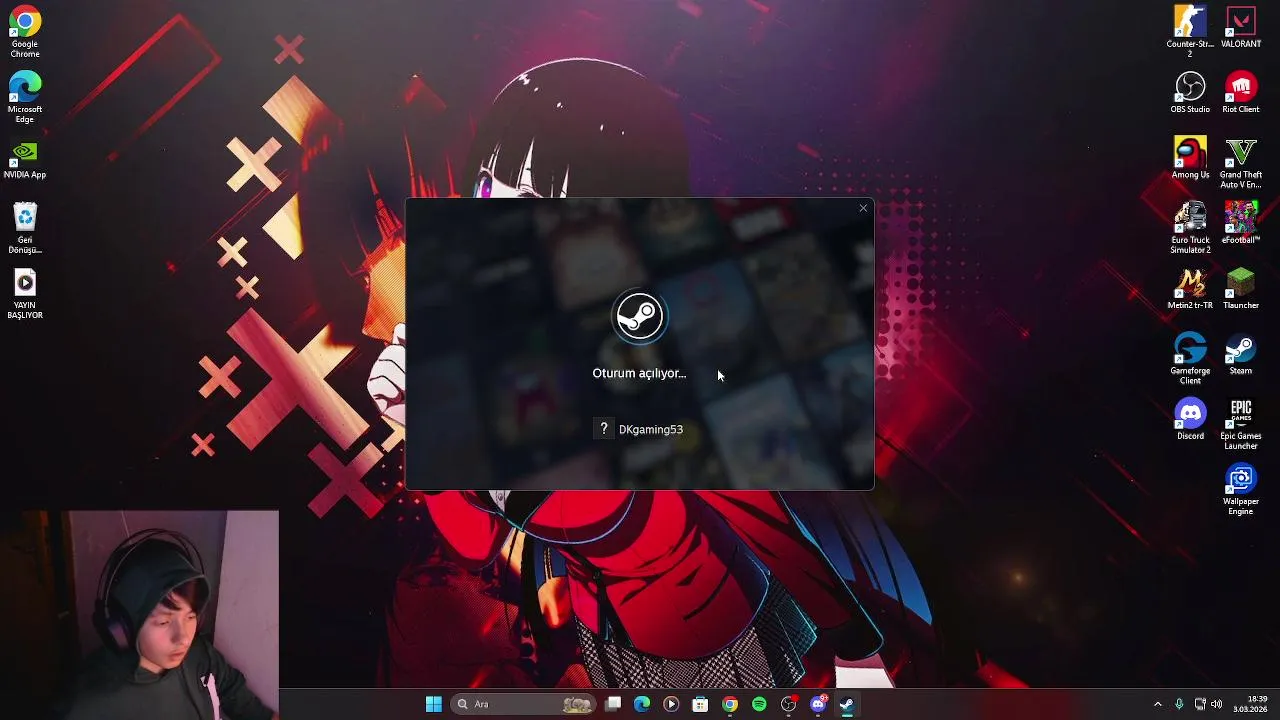This screenshot has height=720, width=1280.
Task: Open NVIDIA App desktop shortcut
Action: point(25,161)
